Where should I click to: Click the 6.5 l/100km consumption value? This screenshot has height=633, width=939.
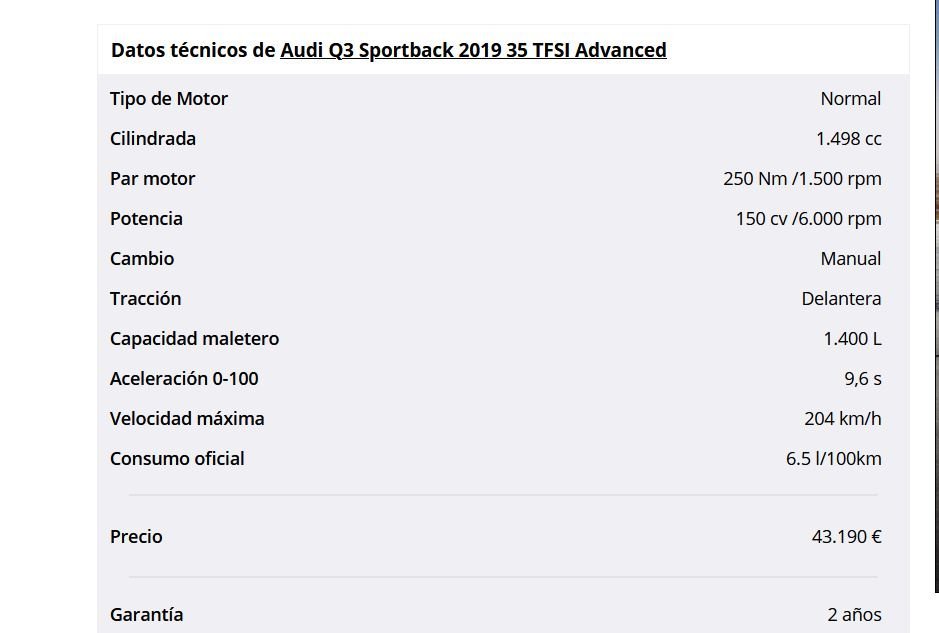click(834, 459)
